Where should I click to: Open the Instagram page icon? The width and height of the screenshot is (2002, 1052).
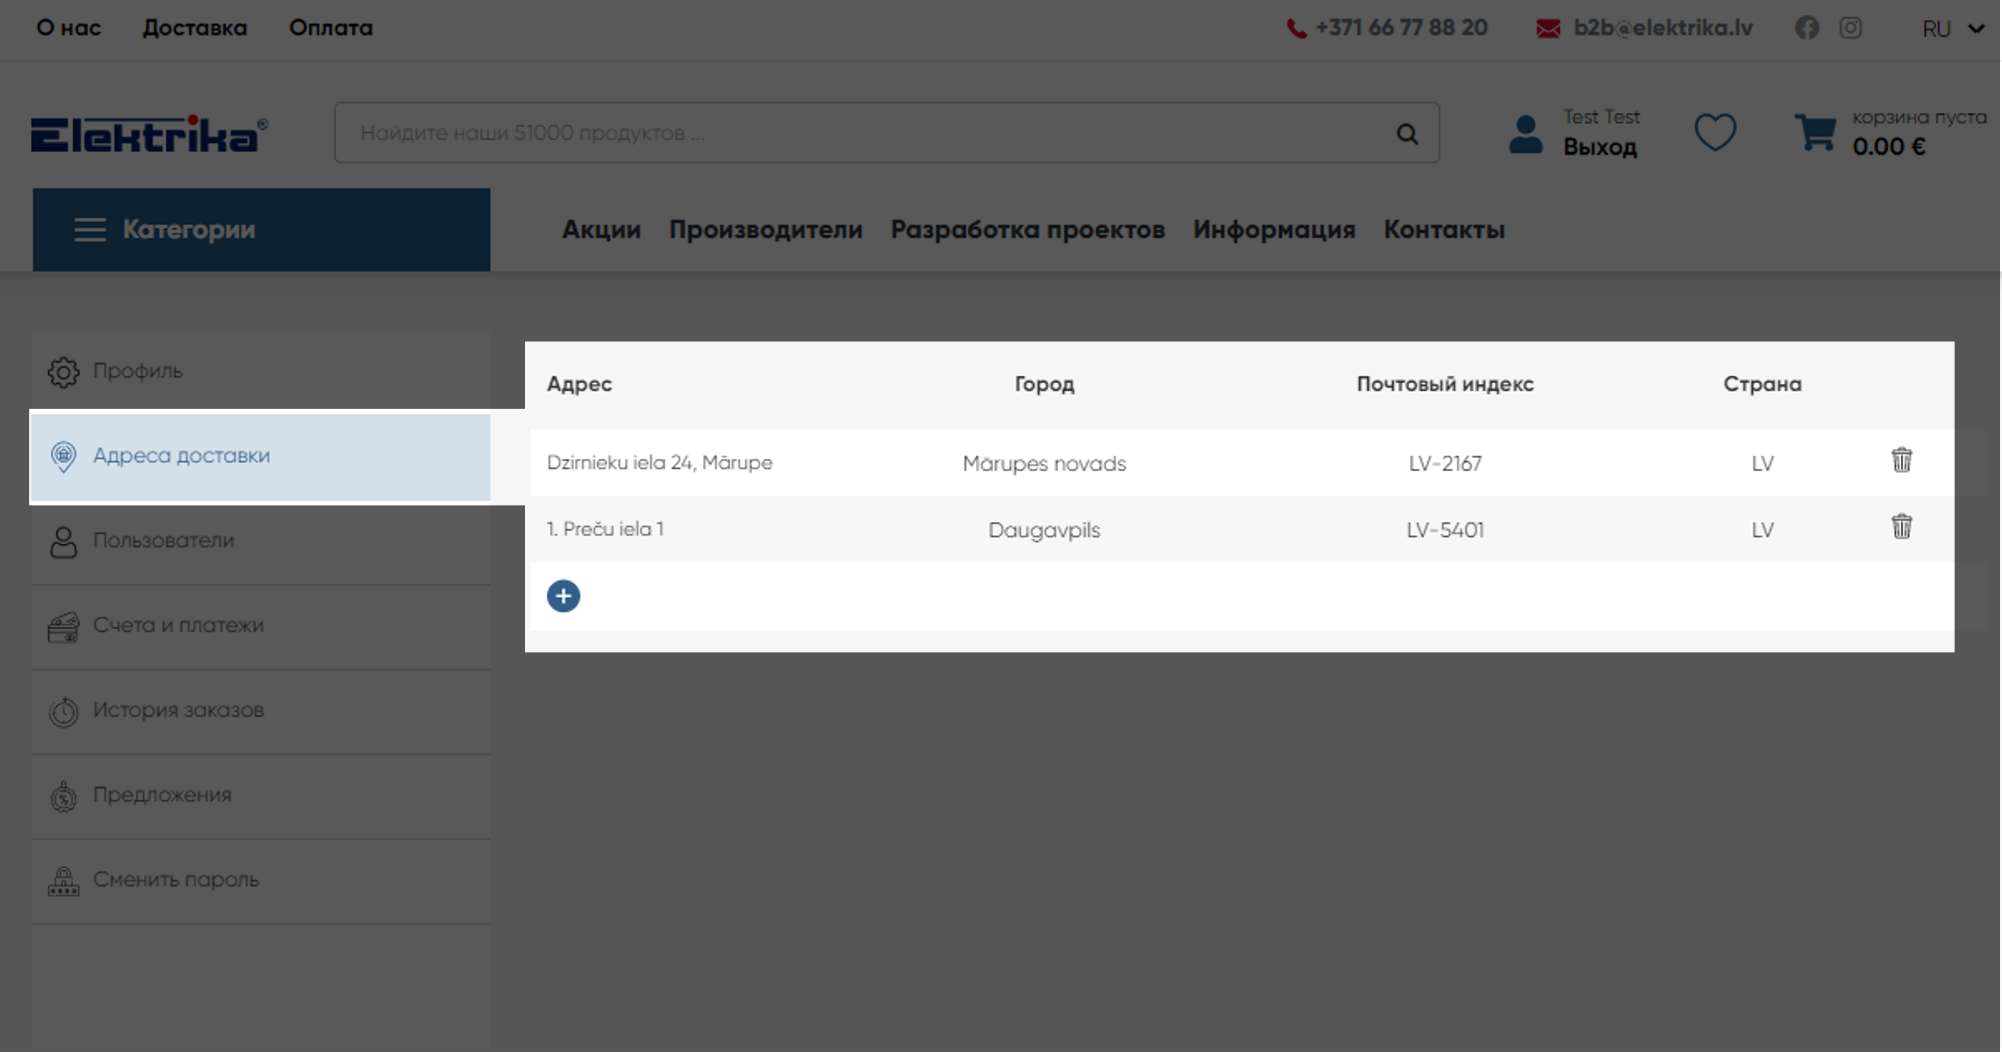pyautogui.click(x=1850, y=28)
